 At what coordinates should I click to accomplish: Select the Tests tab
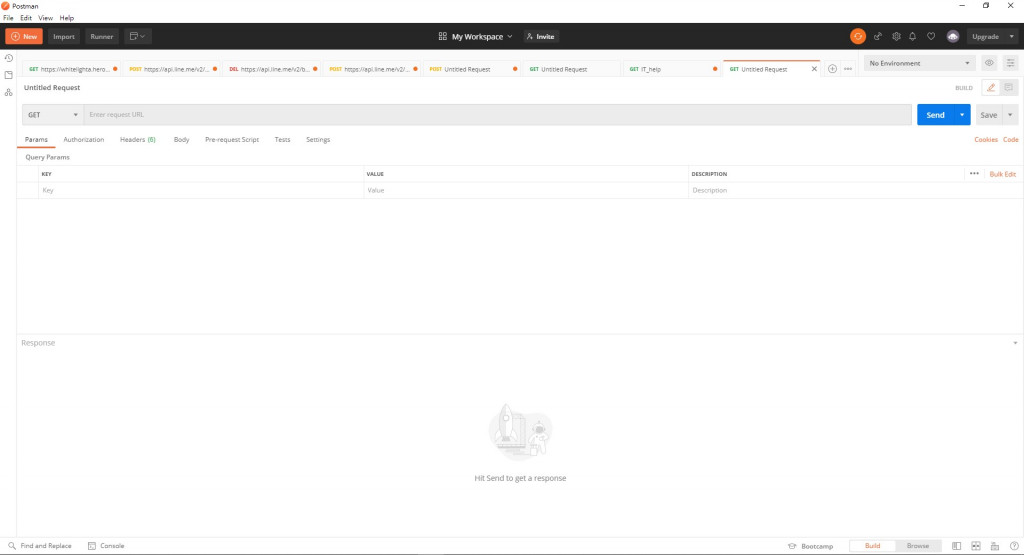pos(282,140)
